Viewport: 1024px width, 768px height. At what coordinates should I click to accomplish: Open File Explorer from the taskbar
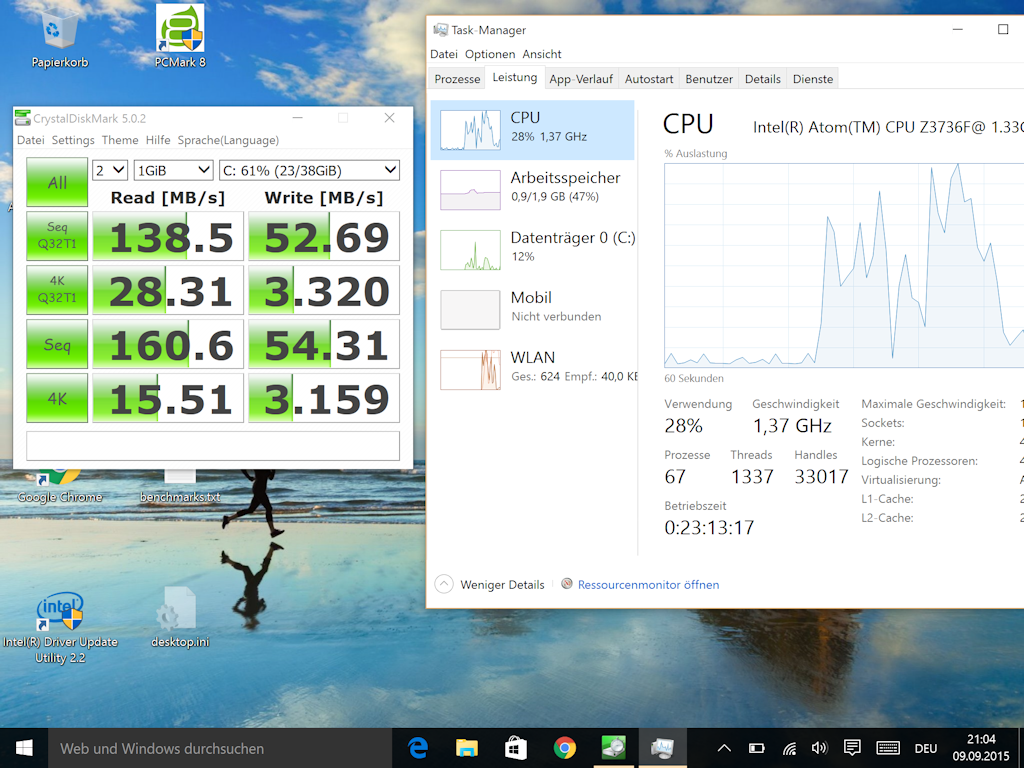click(466, 748)
